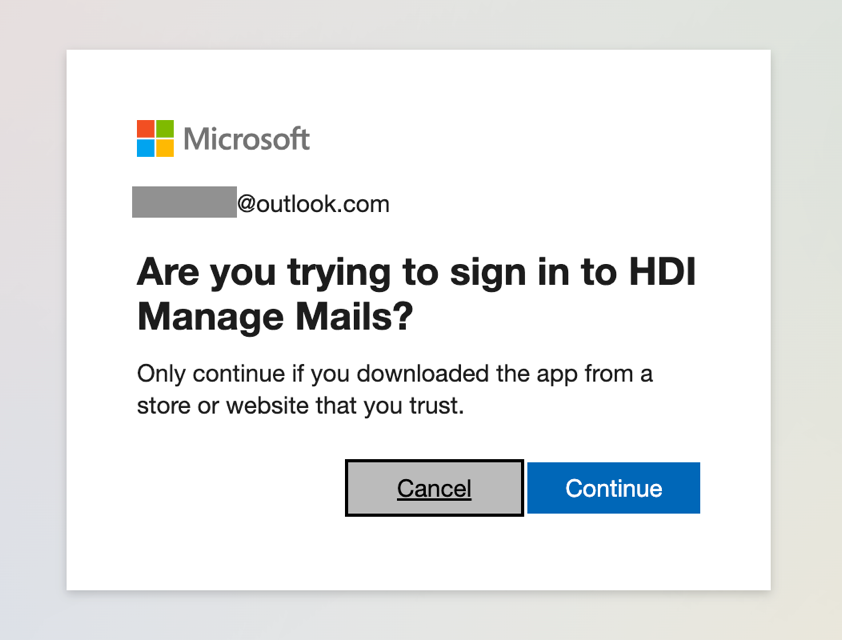Click the Continue button
The height and width of the screenshot is (640, 842).
pos(613,488)
